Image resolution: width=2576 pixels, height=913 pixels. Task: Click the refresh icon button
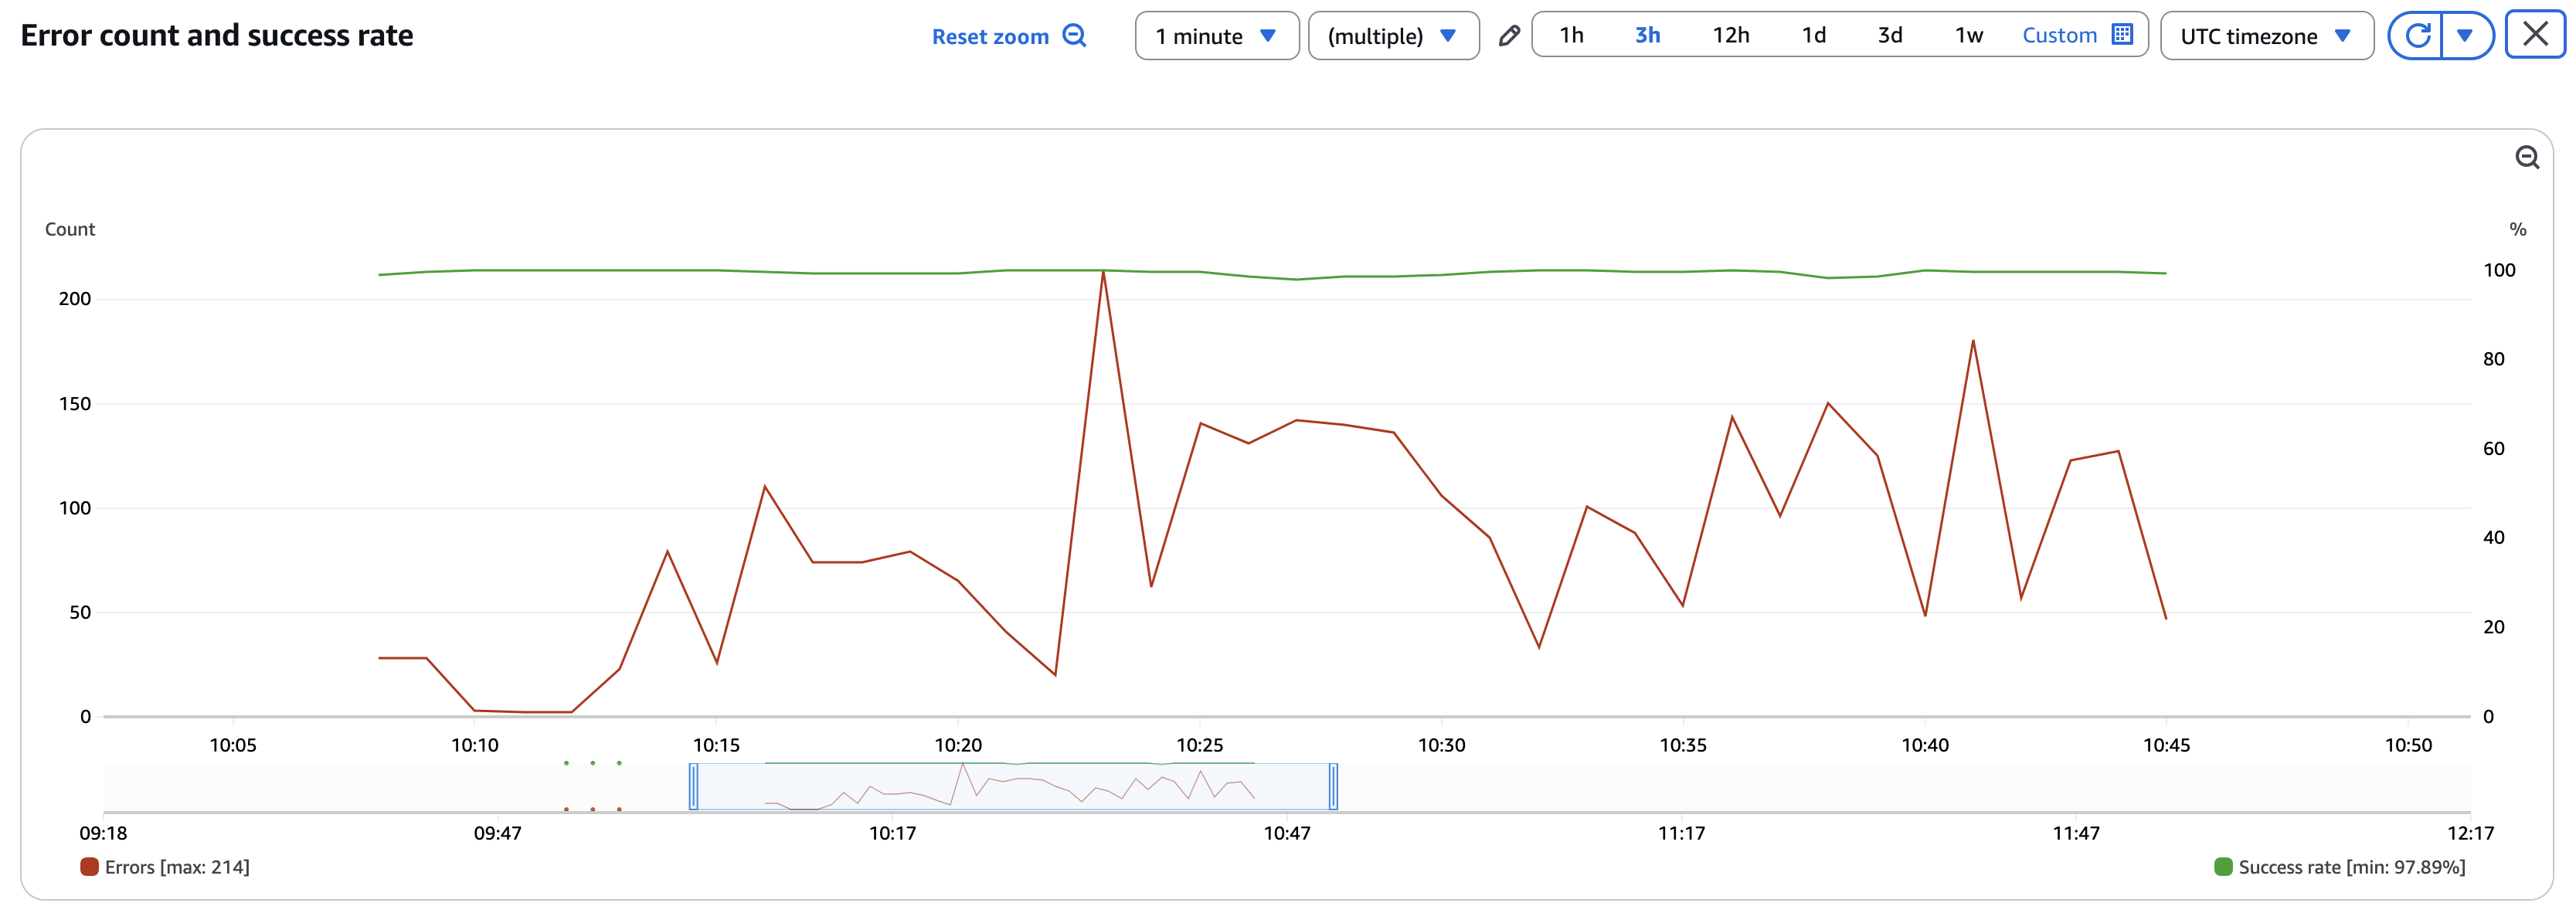pyautogui.click(x=2416, y=36)
